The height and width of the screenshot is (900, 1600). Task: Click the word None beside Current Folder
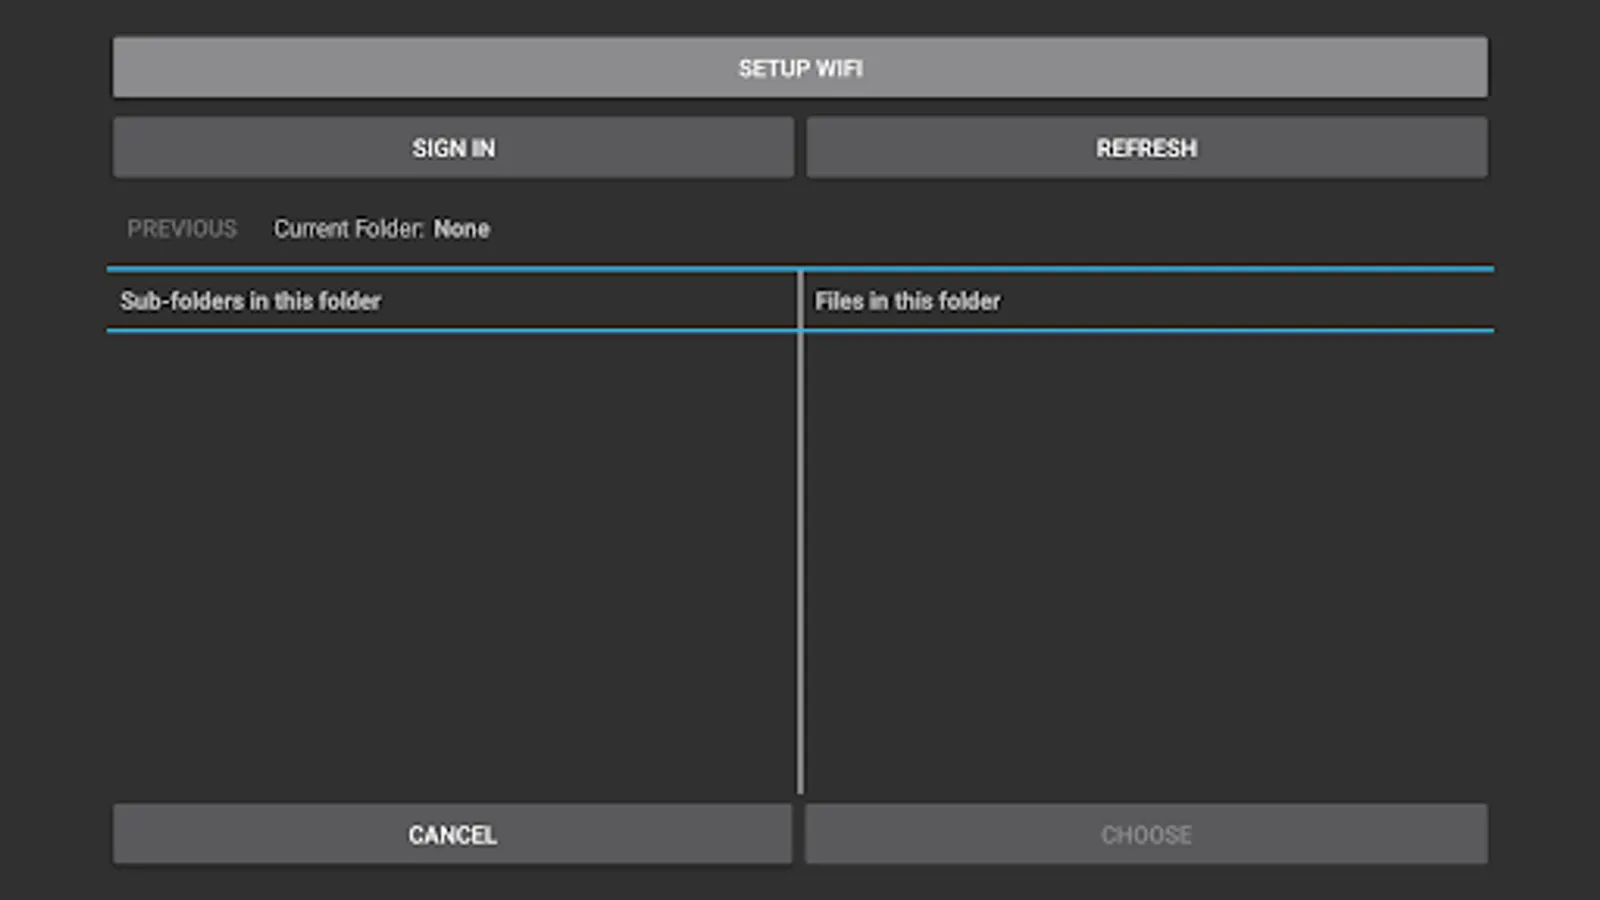click(463, 228)
